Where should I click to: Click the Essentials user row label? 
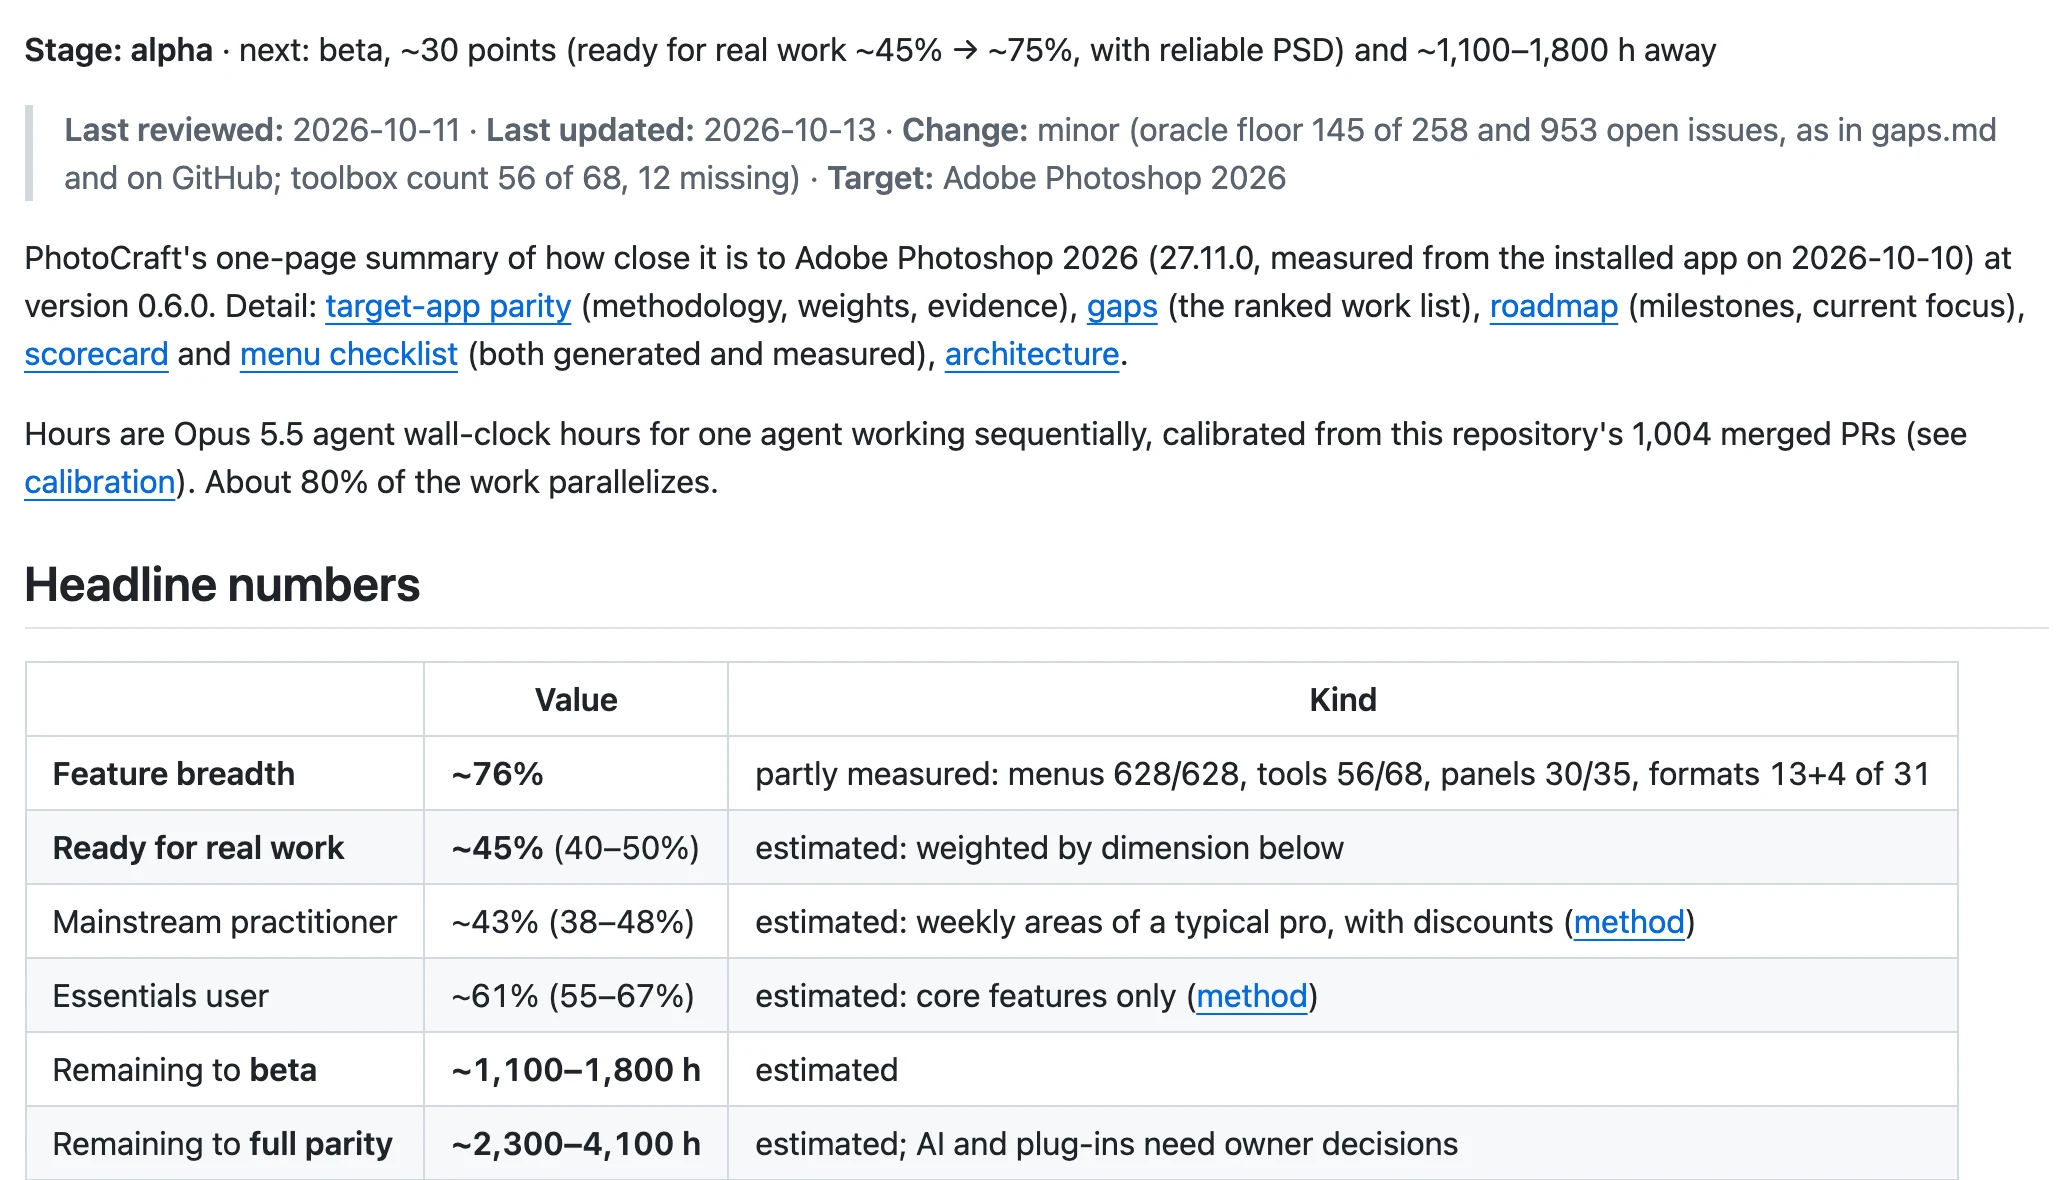[x=161, y=996]
